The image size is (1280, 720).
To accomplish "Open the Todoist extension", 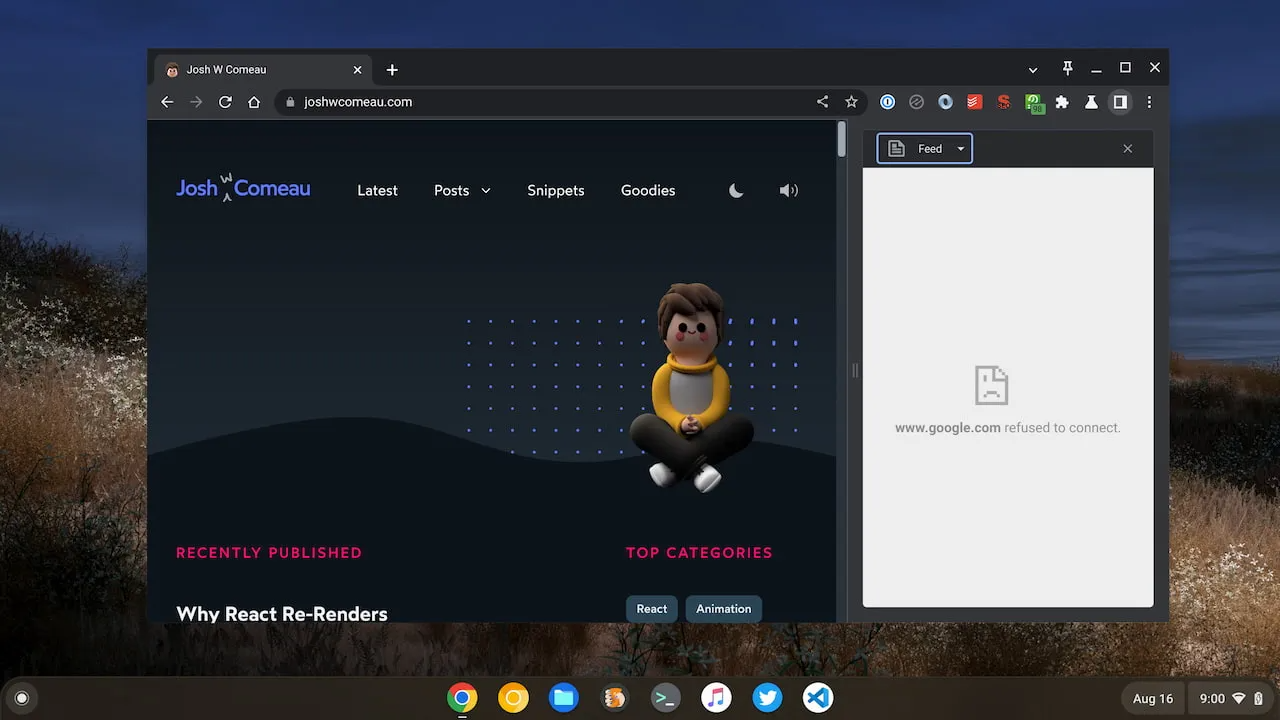I will 973,101.
